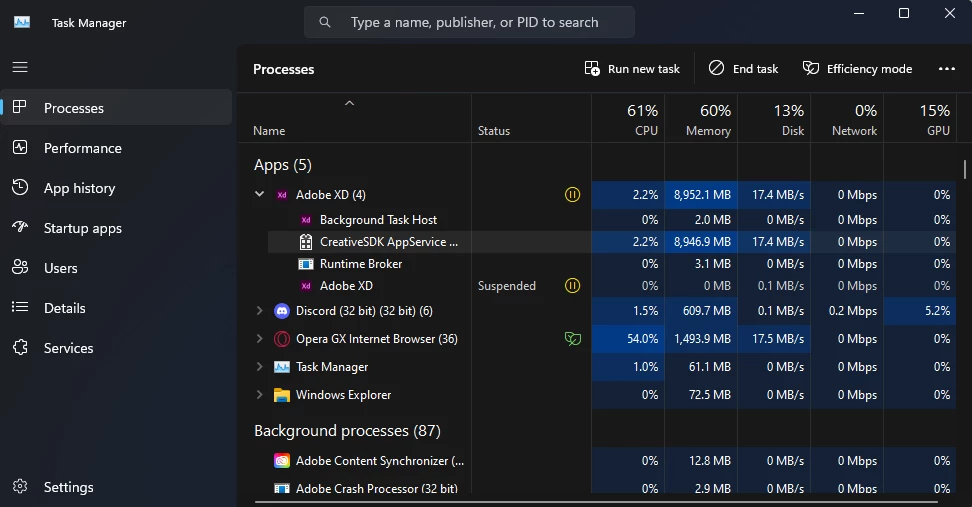Sort by Disk column showing 13%
The width and height of the screenshot is (972, 507).
coord(774,119)
